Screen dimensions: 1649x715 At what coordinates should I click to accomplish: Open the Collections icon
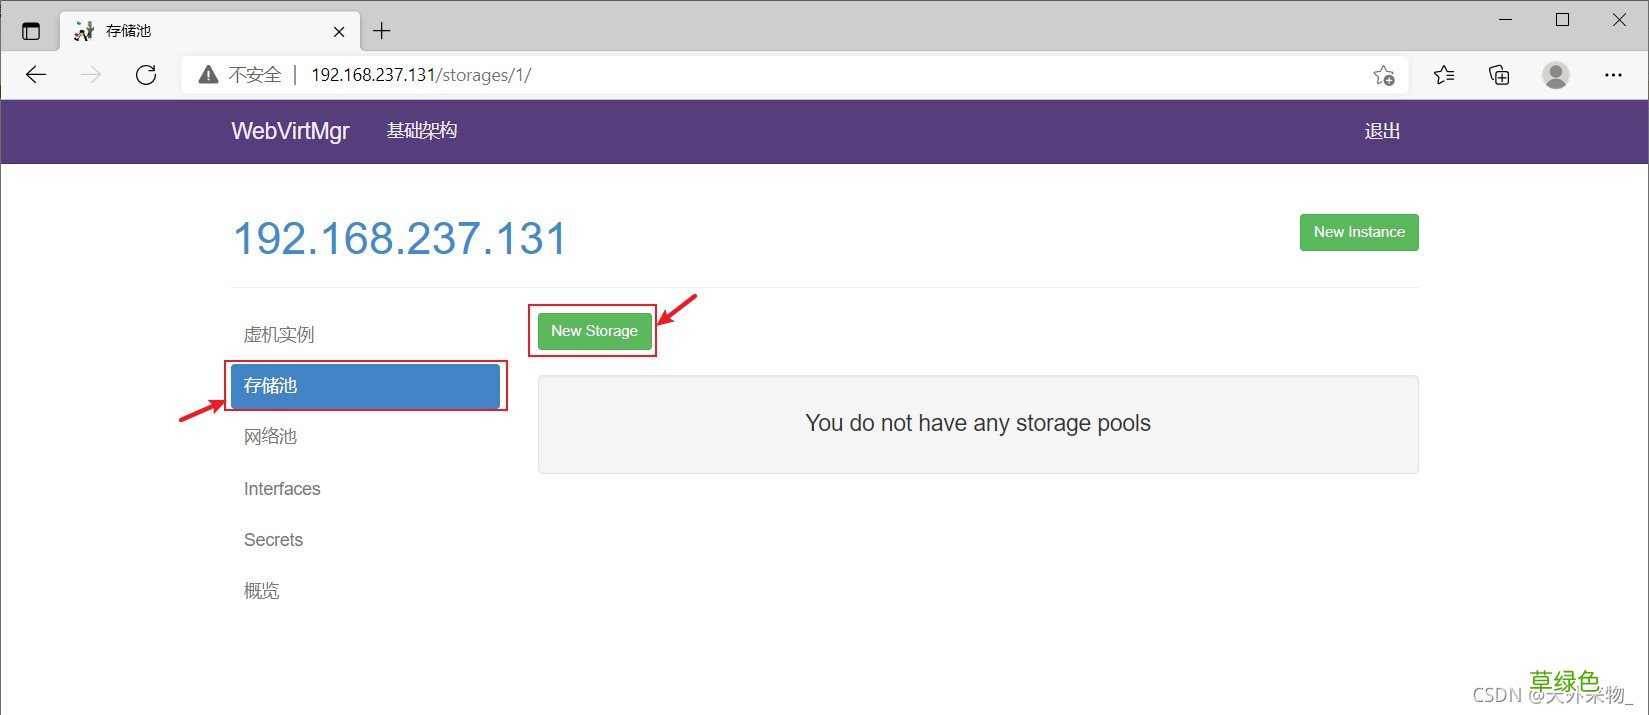[1499, 75]
